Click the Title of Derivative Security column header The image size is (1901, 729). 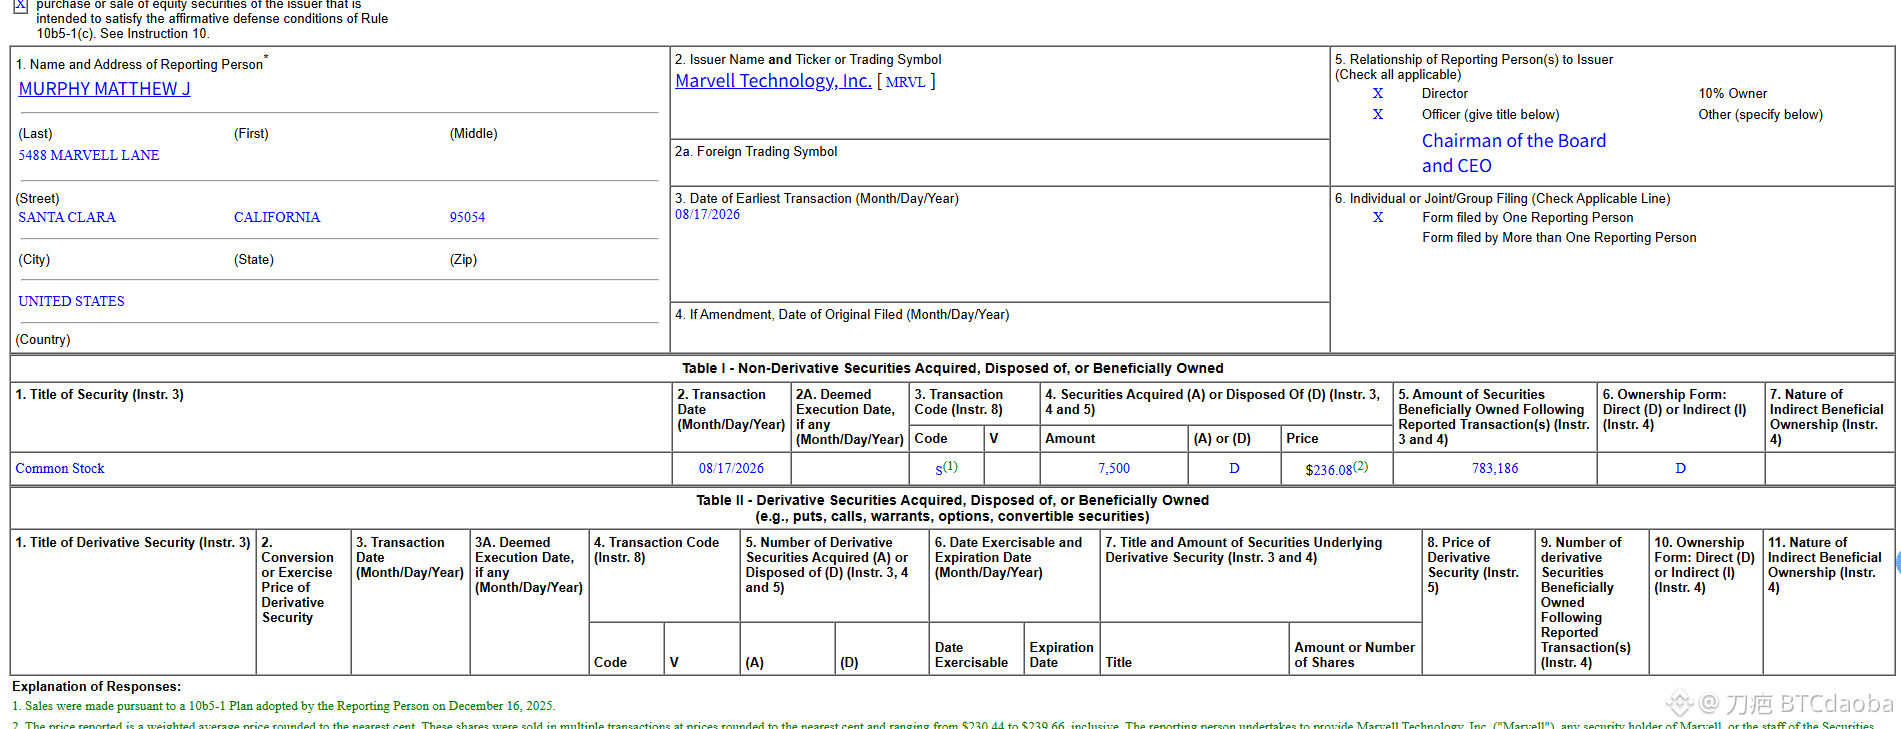[x=133, y=542]
